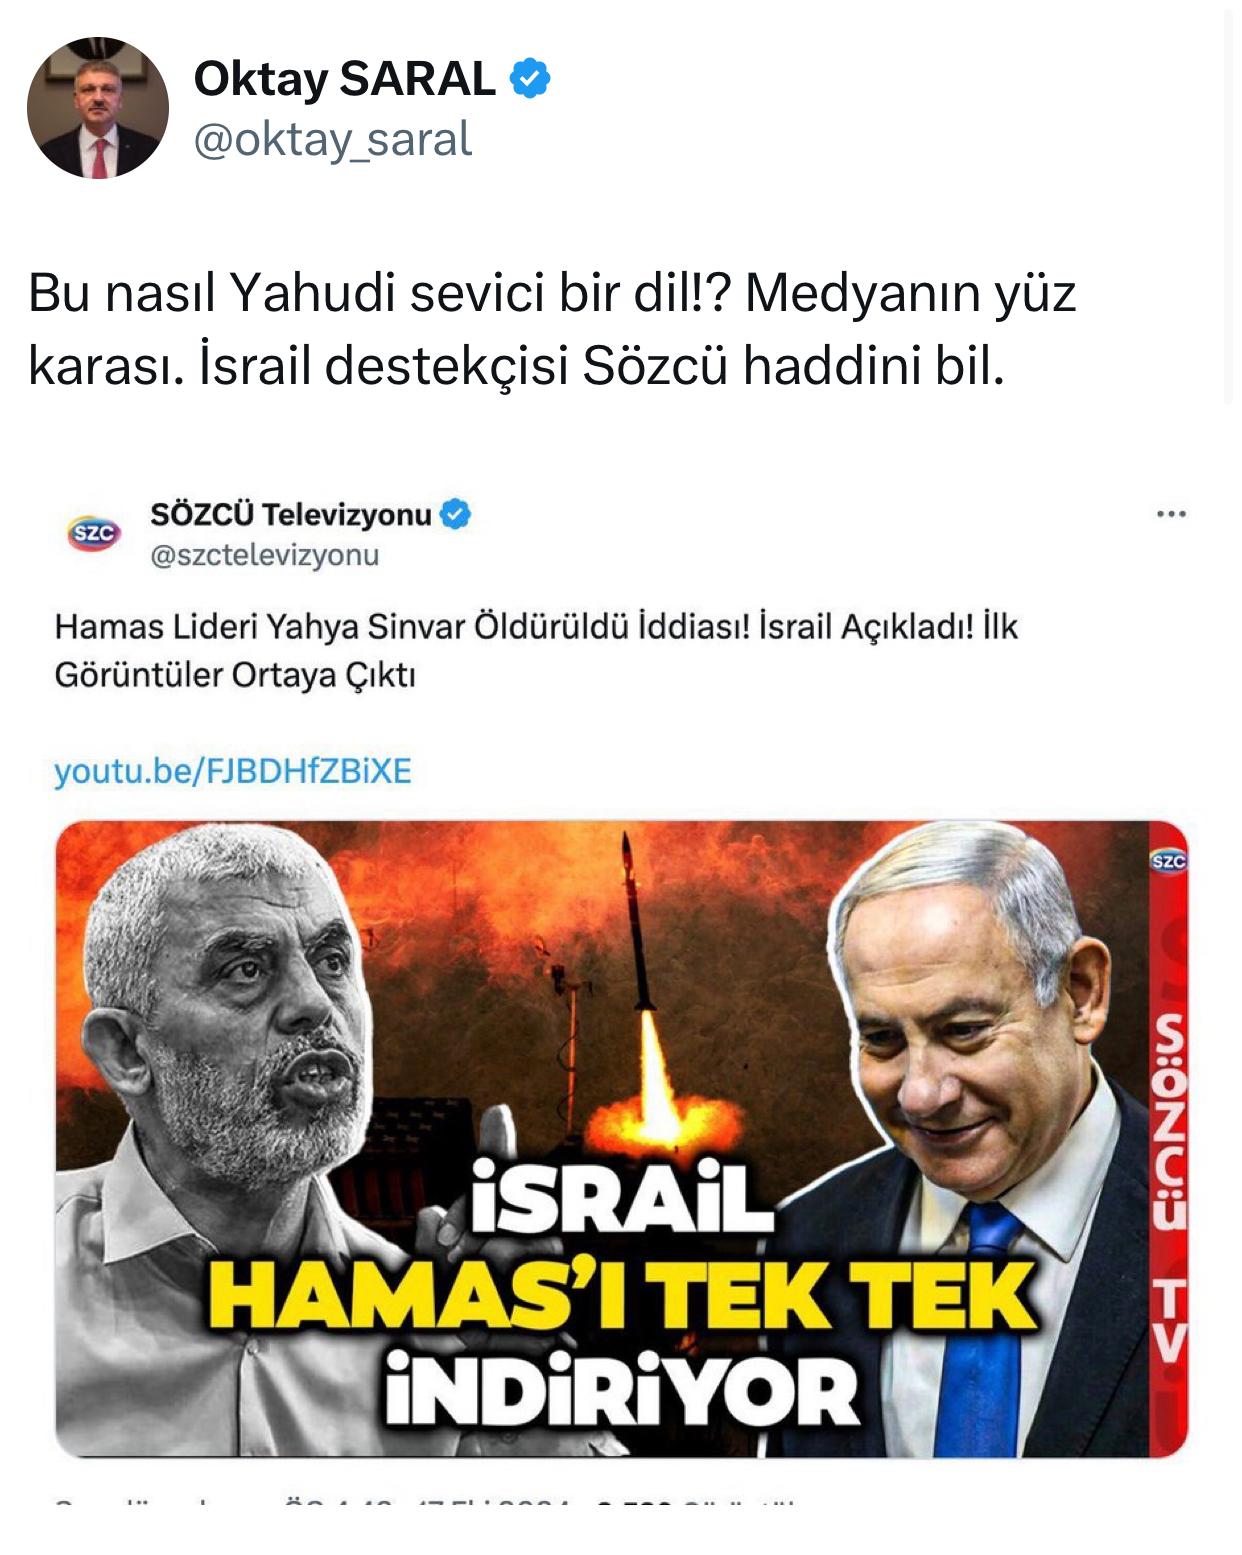This screenshot has width=1242, height=1555.
Task: Click the blue verified badge beside Oktay SARAL
Action: pyautogui.click(x=530, y=79)
